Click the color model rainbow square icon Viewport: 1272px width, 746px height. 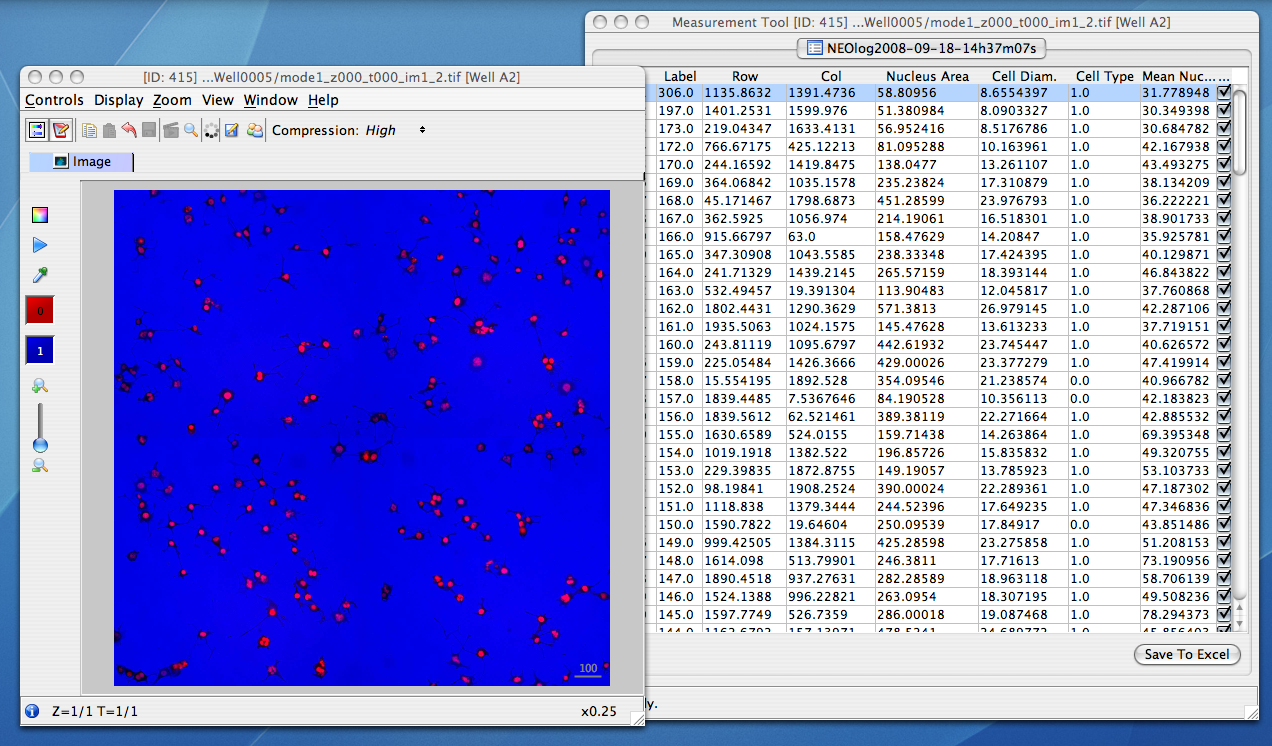click(39, 215)
